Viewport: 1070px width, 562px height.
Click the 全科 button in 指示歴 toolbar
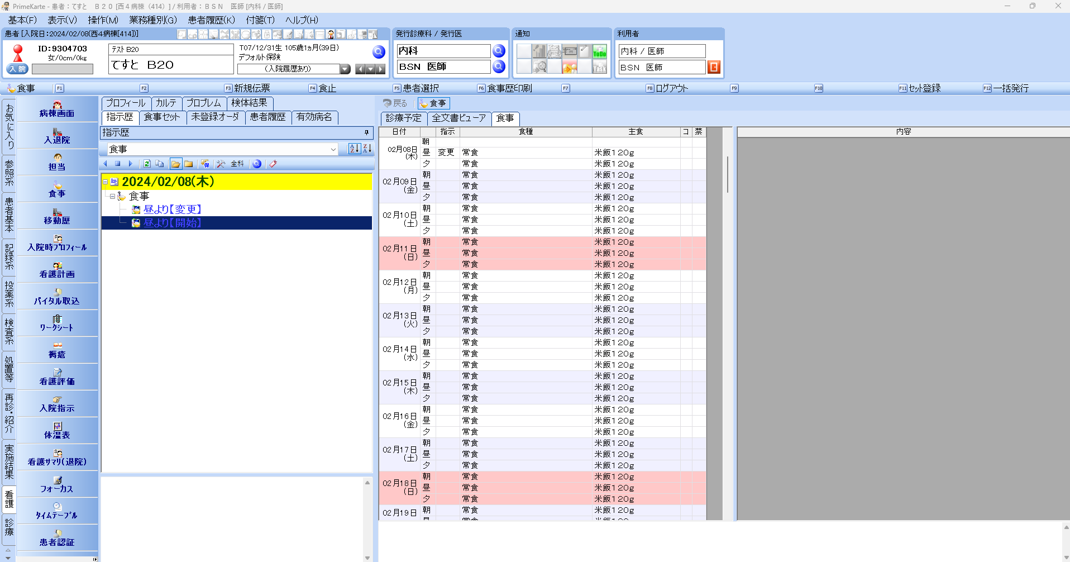237,164
